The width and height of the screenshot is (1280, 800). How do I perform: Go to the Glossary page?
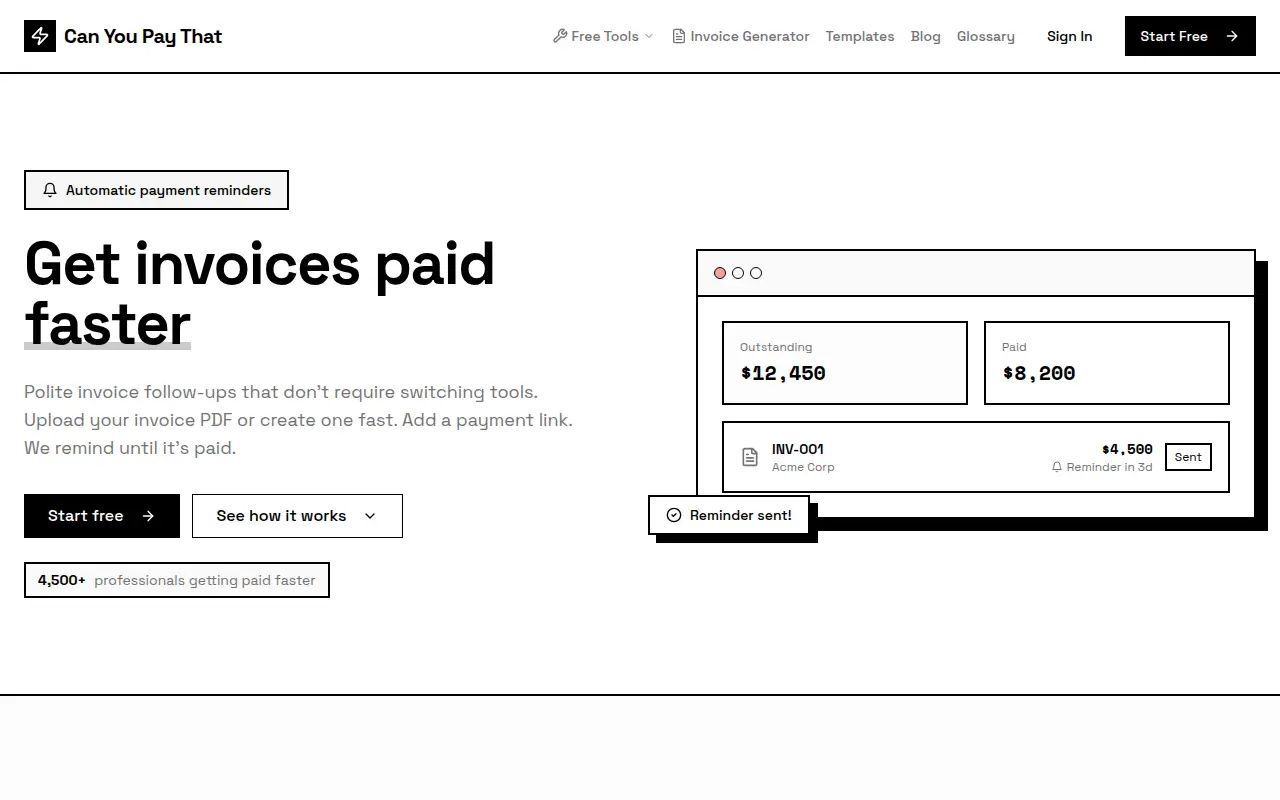tap(986, 36)
